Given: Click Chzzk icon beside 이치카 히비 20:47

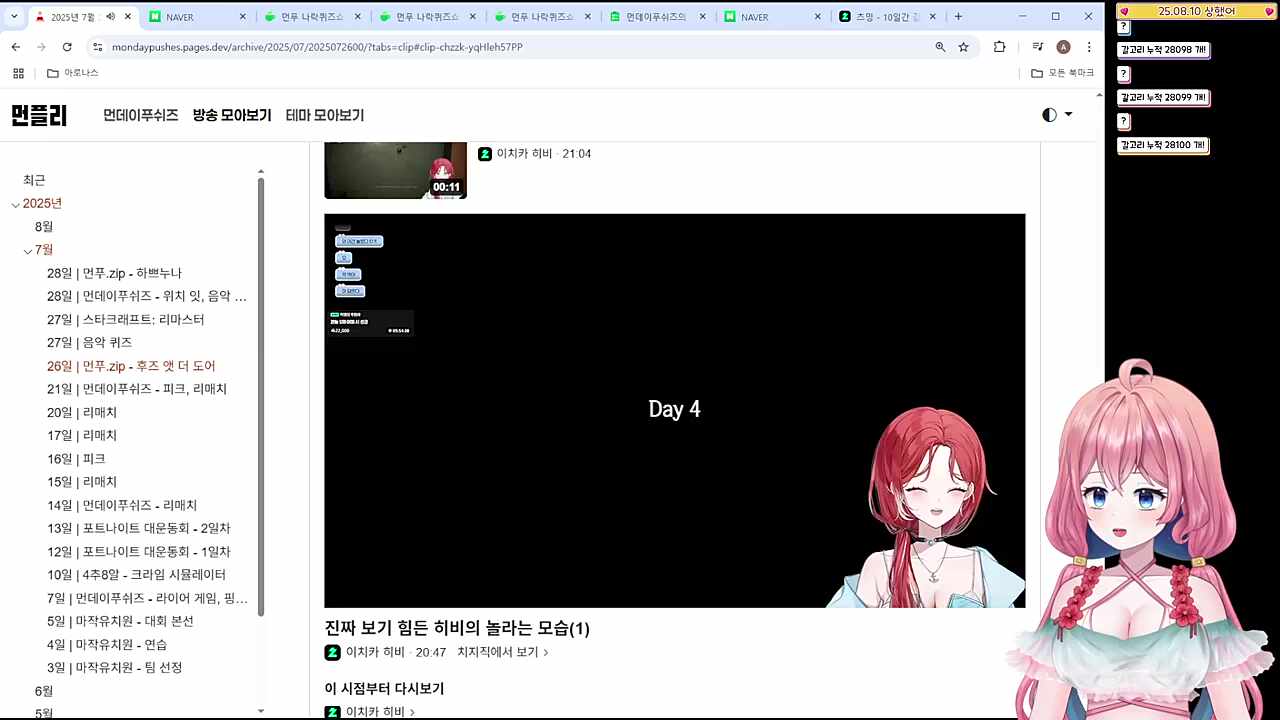Looking at the screenshot, I should (x=333, y=652).
